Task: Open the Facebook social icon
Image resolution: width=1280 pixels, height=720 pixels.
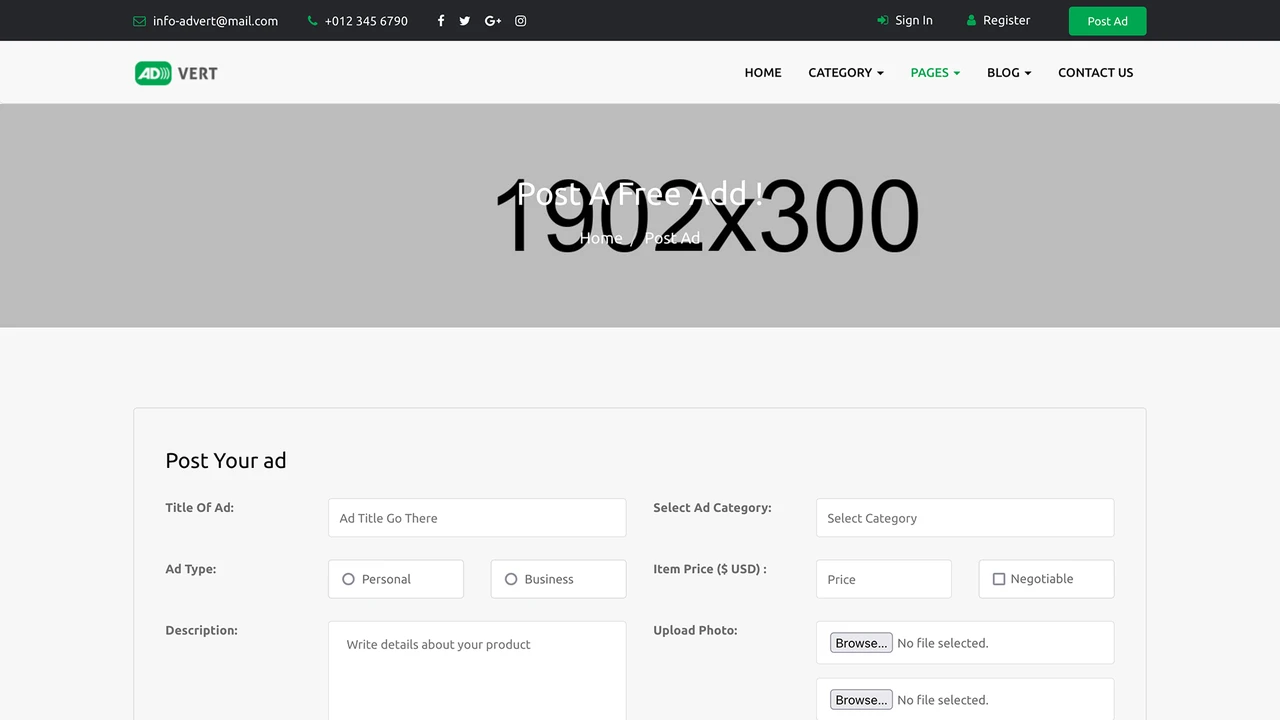Action: 441,21
